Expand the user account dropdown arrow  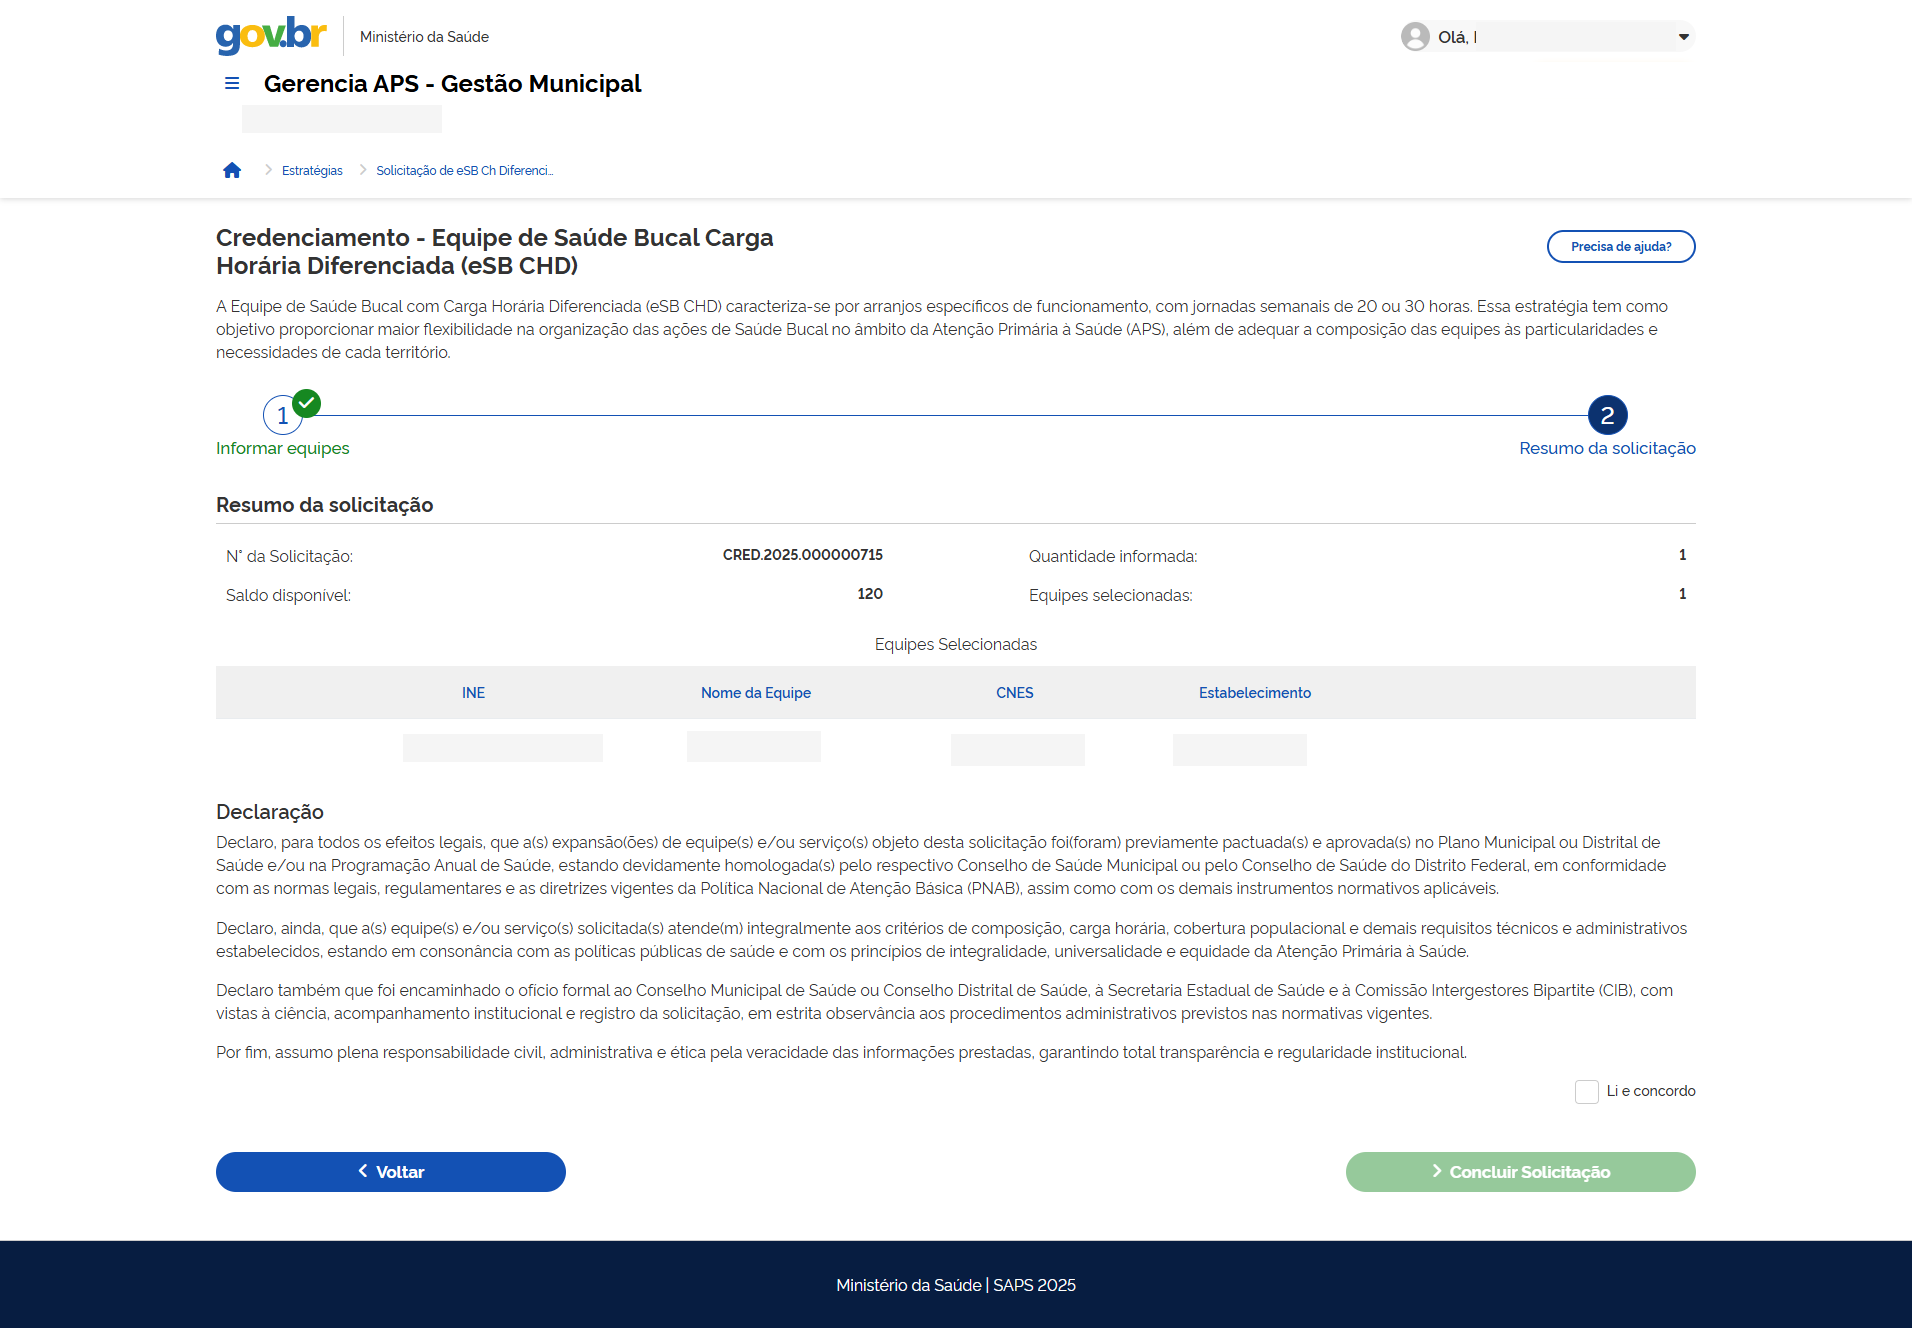click(x=1684, y=37)
